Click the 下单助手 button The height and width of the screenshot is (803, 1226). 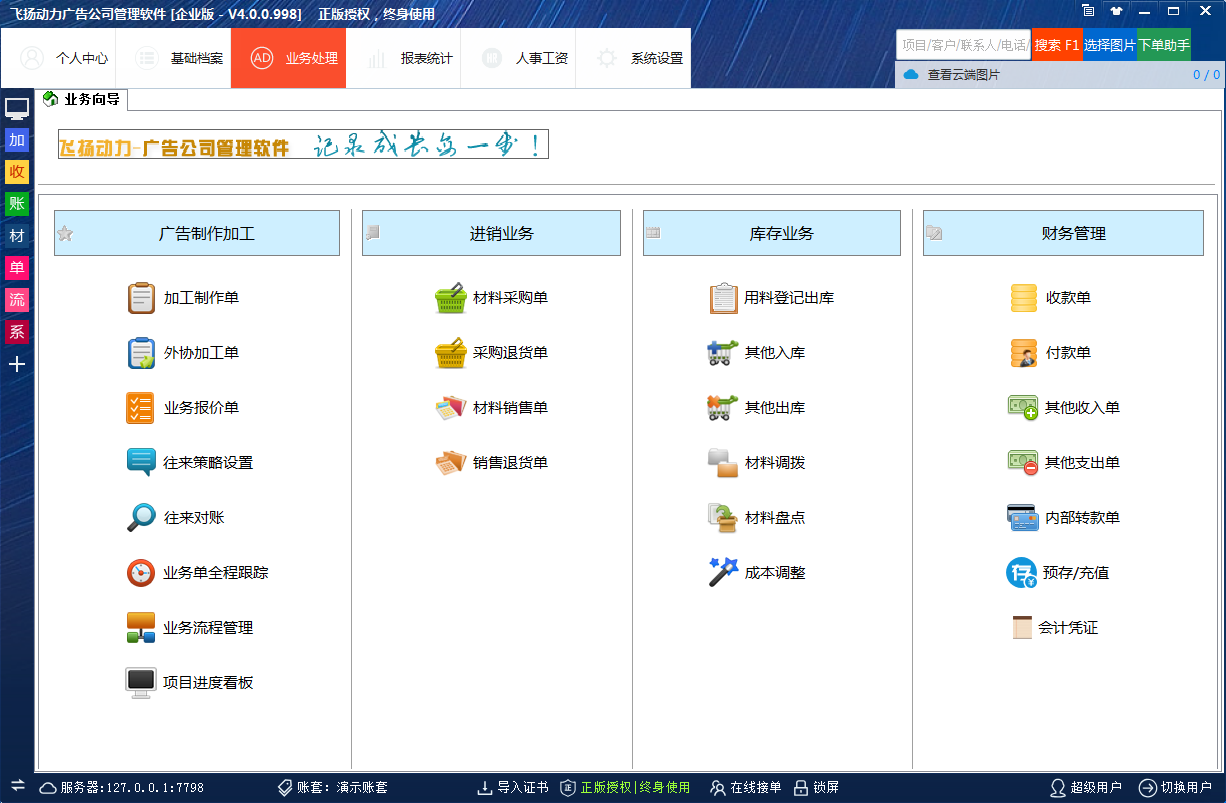(1164, 45)
